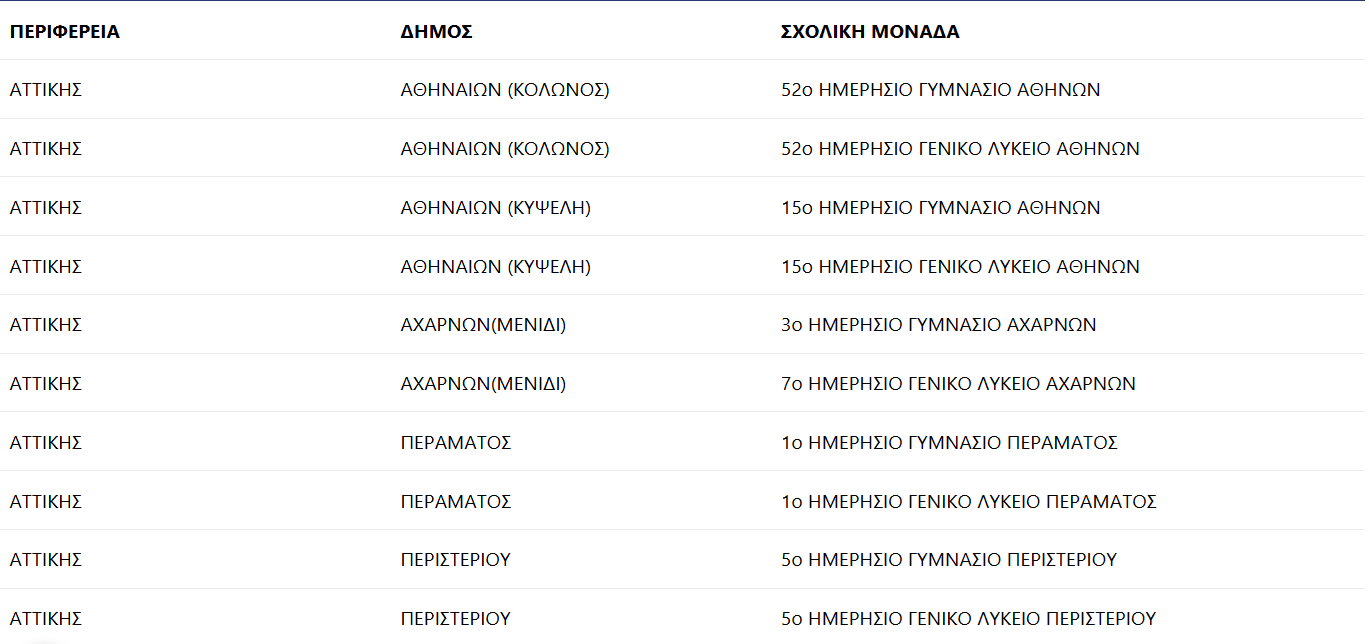Click 1ο ΗΜΕΡΗΣΙΟ ΓΕΝΙΚΟ ΛΥΚΕΙΟ ΠΕΡΑΜΑΤΟΣ school name
Image resolution: width=1369 pixels, height=644 pixels.
click(968, 502)
